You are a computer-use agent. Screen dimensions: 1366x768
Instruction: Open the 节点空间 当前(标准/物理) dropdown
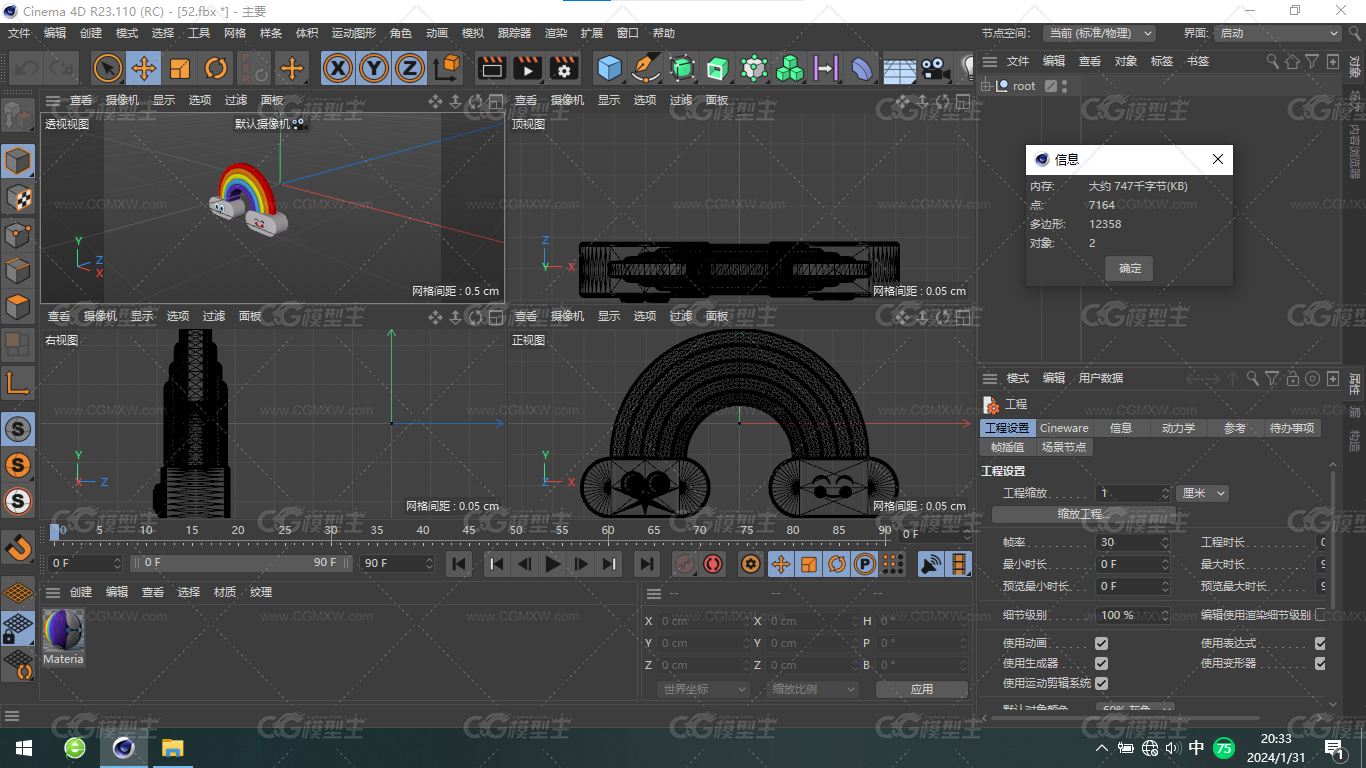[x=1099, y=33]
